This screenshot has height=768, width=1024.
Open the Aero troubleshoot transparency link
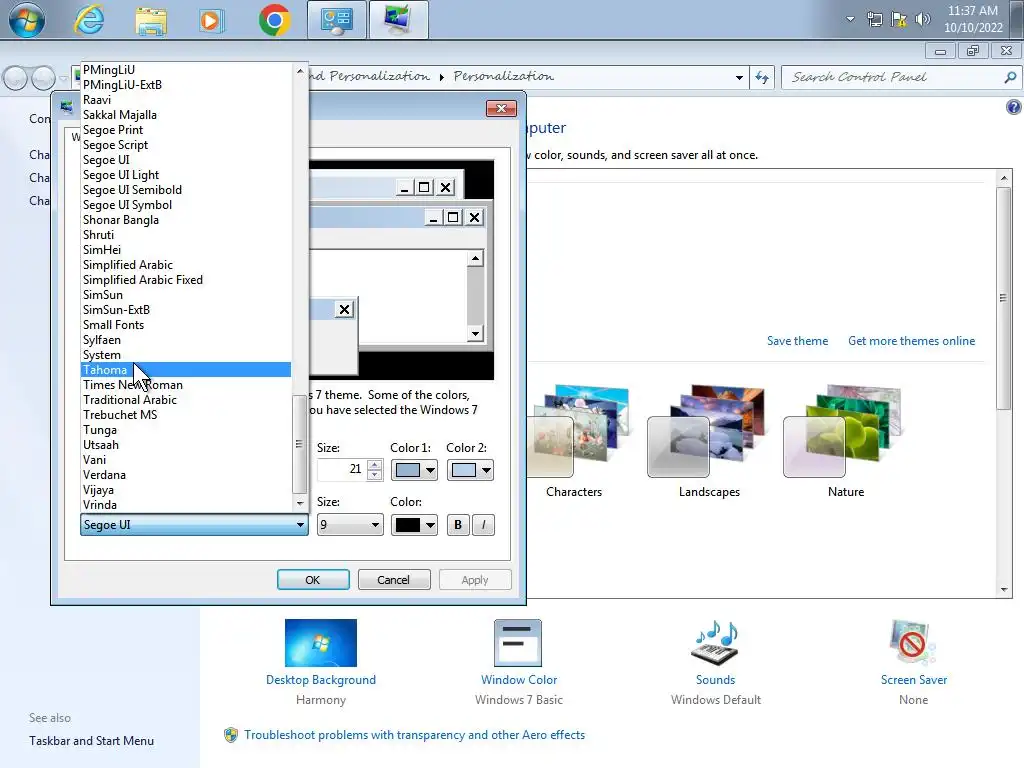pyautogui.click(x=414, y=735)
